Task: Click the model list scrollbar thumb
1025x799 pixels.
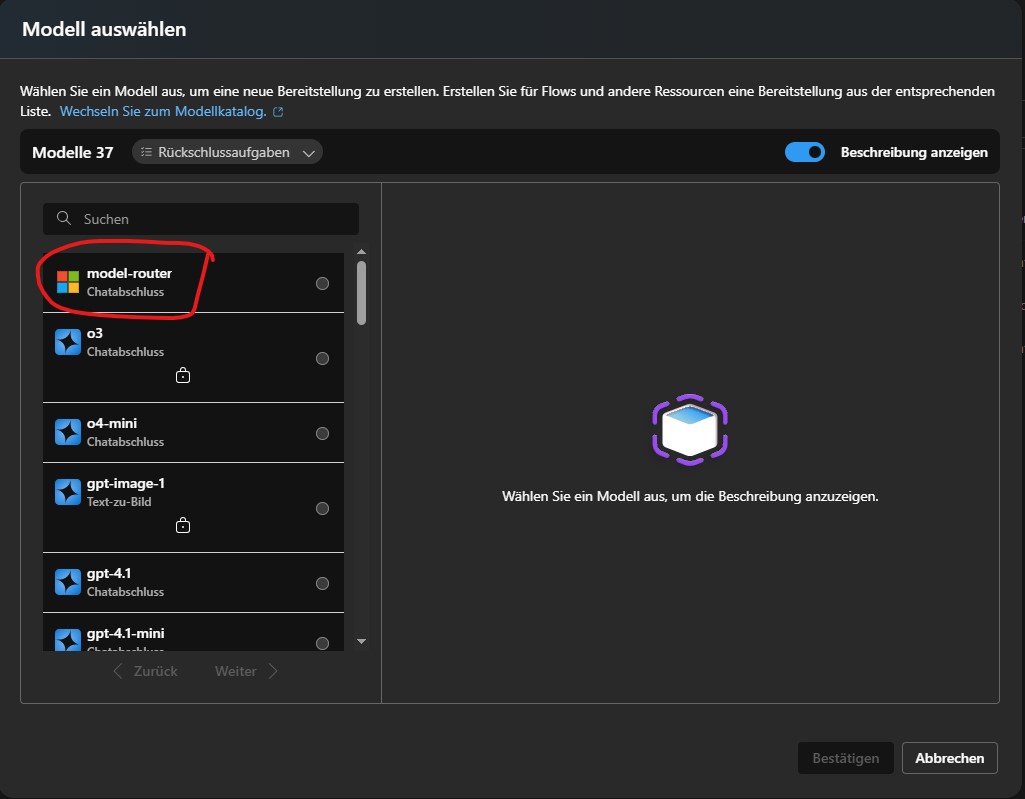Action: coord(361,293)
